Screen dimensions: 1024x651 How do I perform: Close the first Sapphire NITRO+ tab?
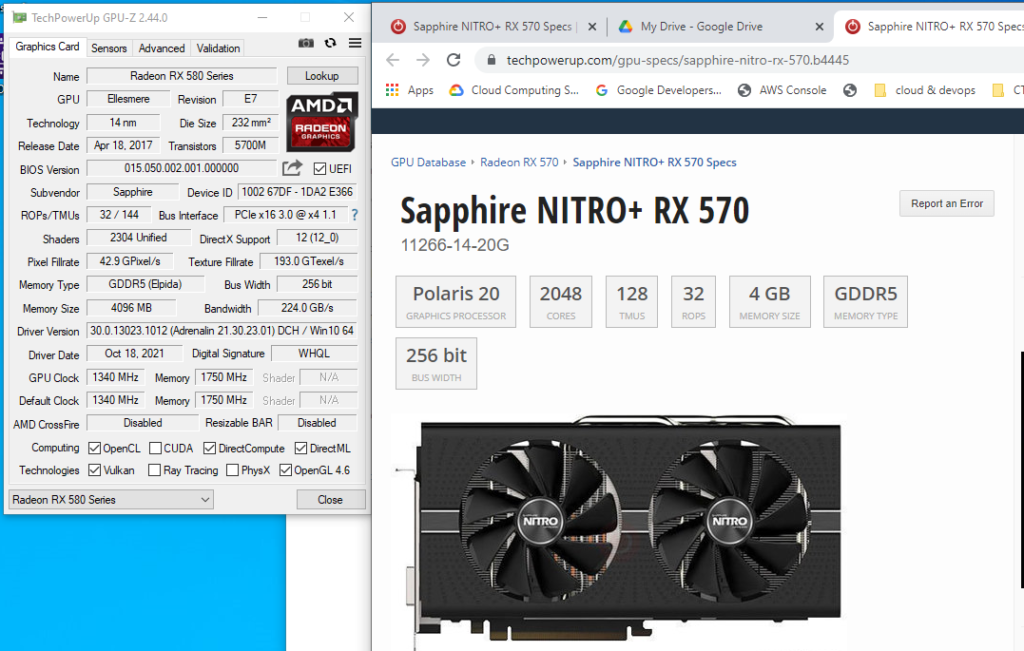click(592, 27)
